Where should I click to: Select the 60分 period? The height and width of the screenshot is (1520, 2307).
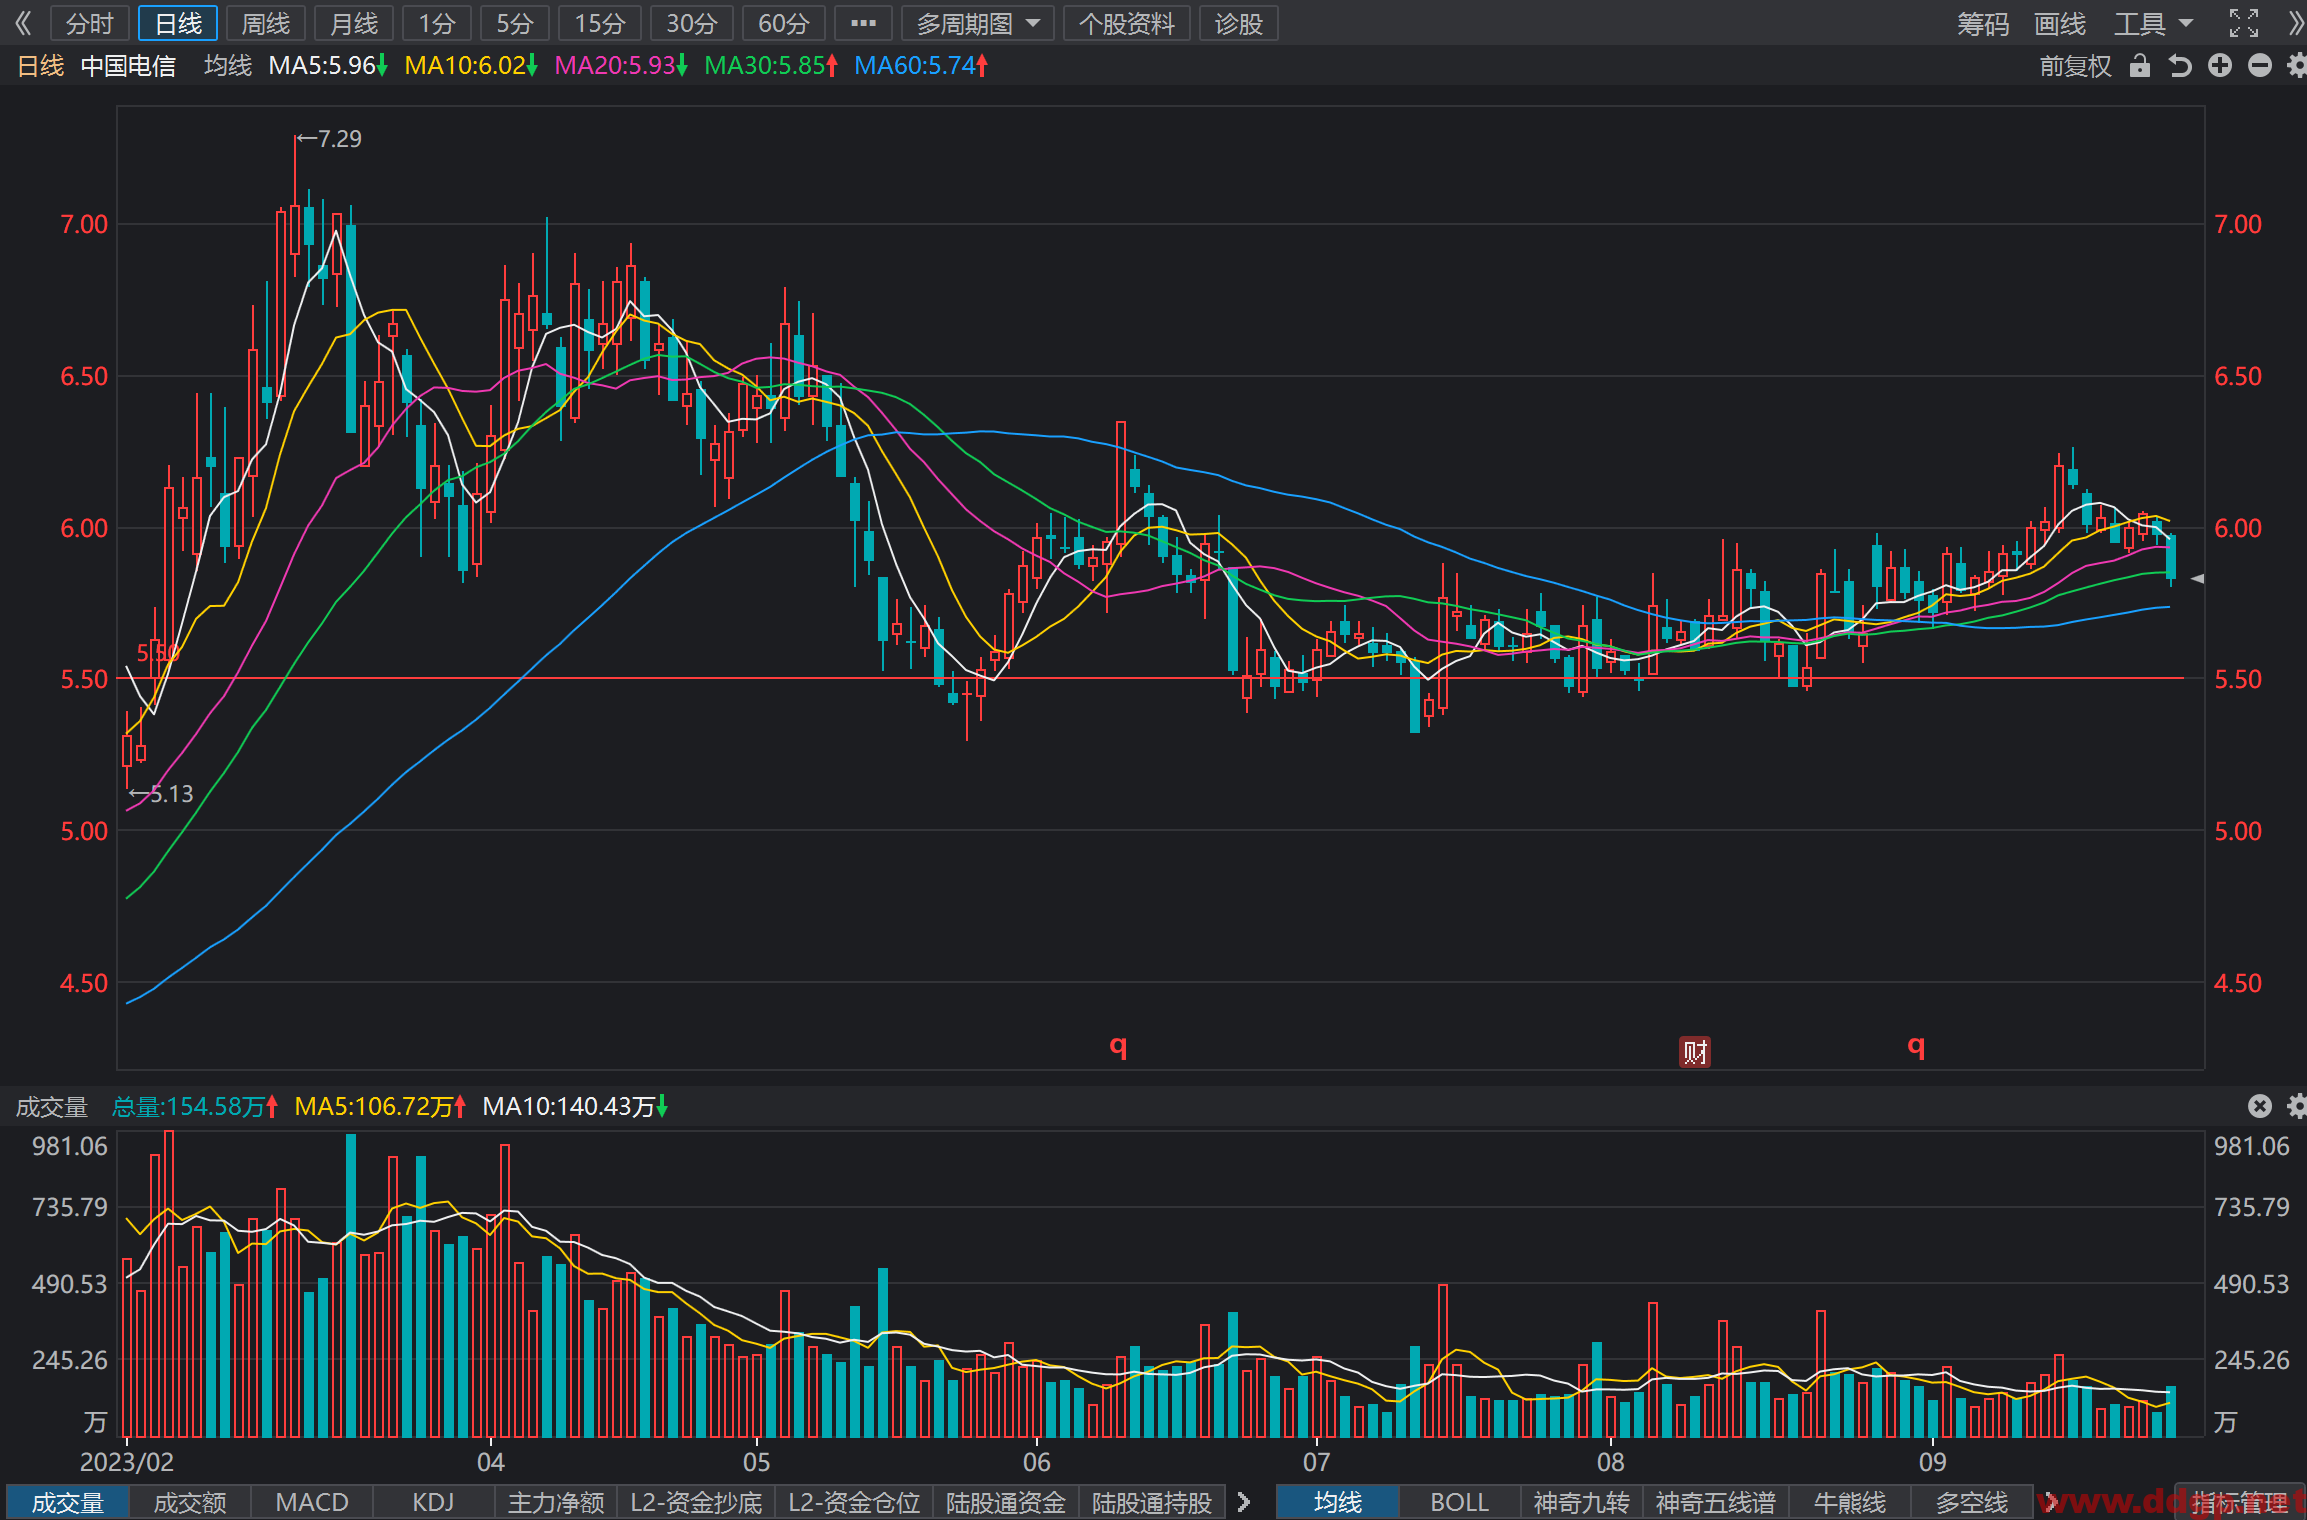click(783, 23)
